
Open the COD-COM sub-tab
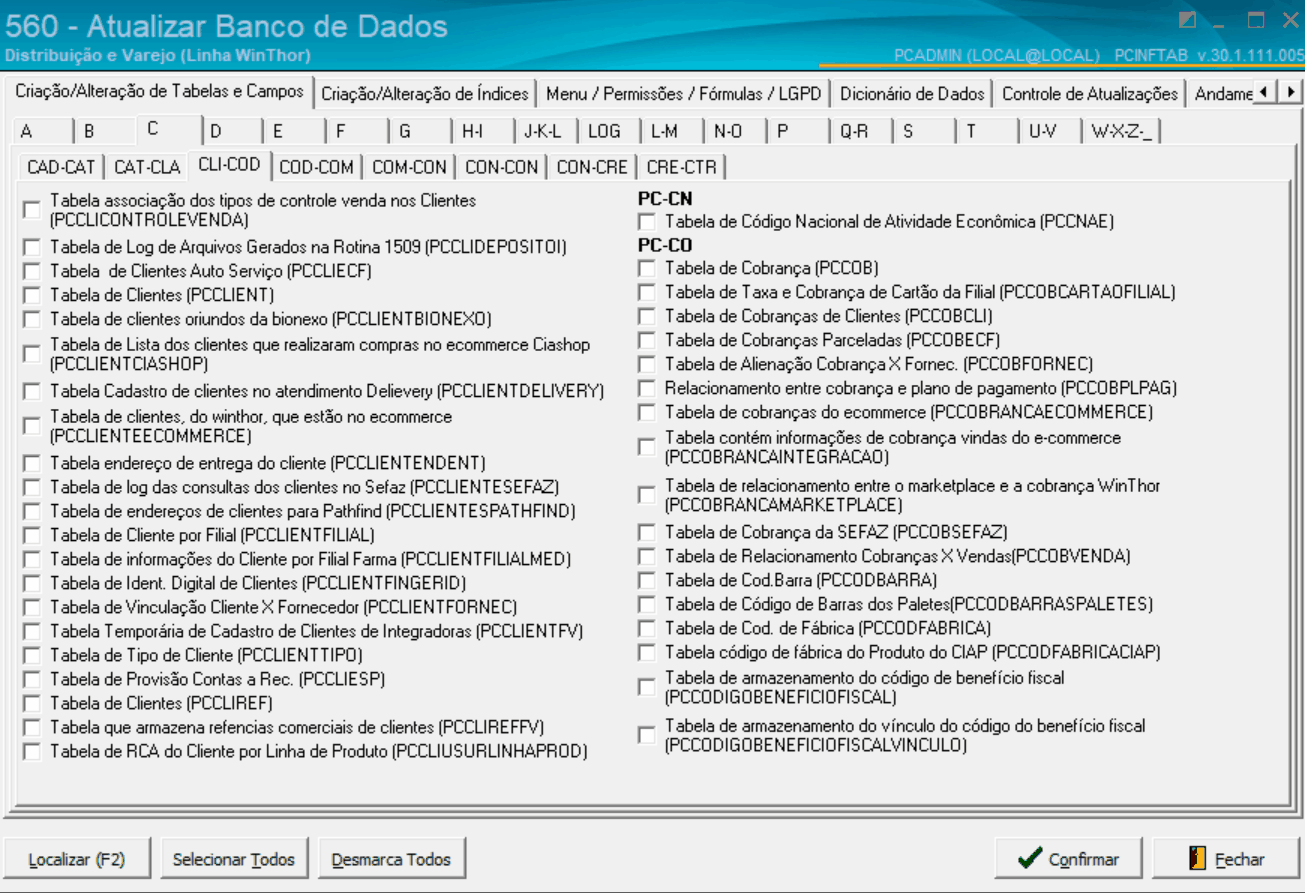tap(317, 167)
